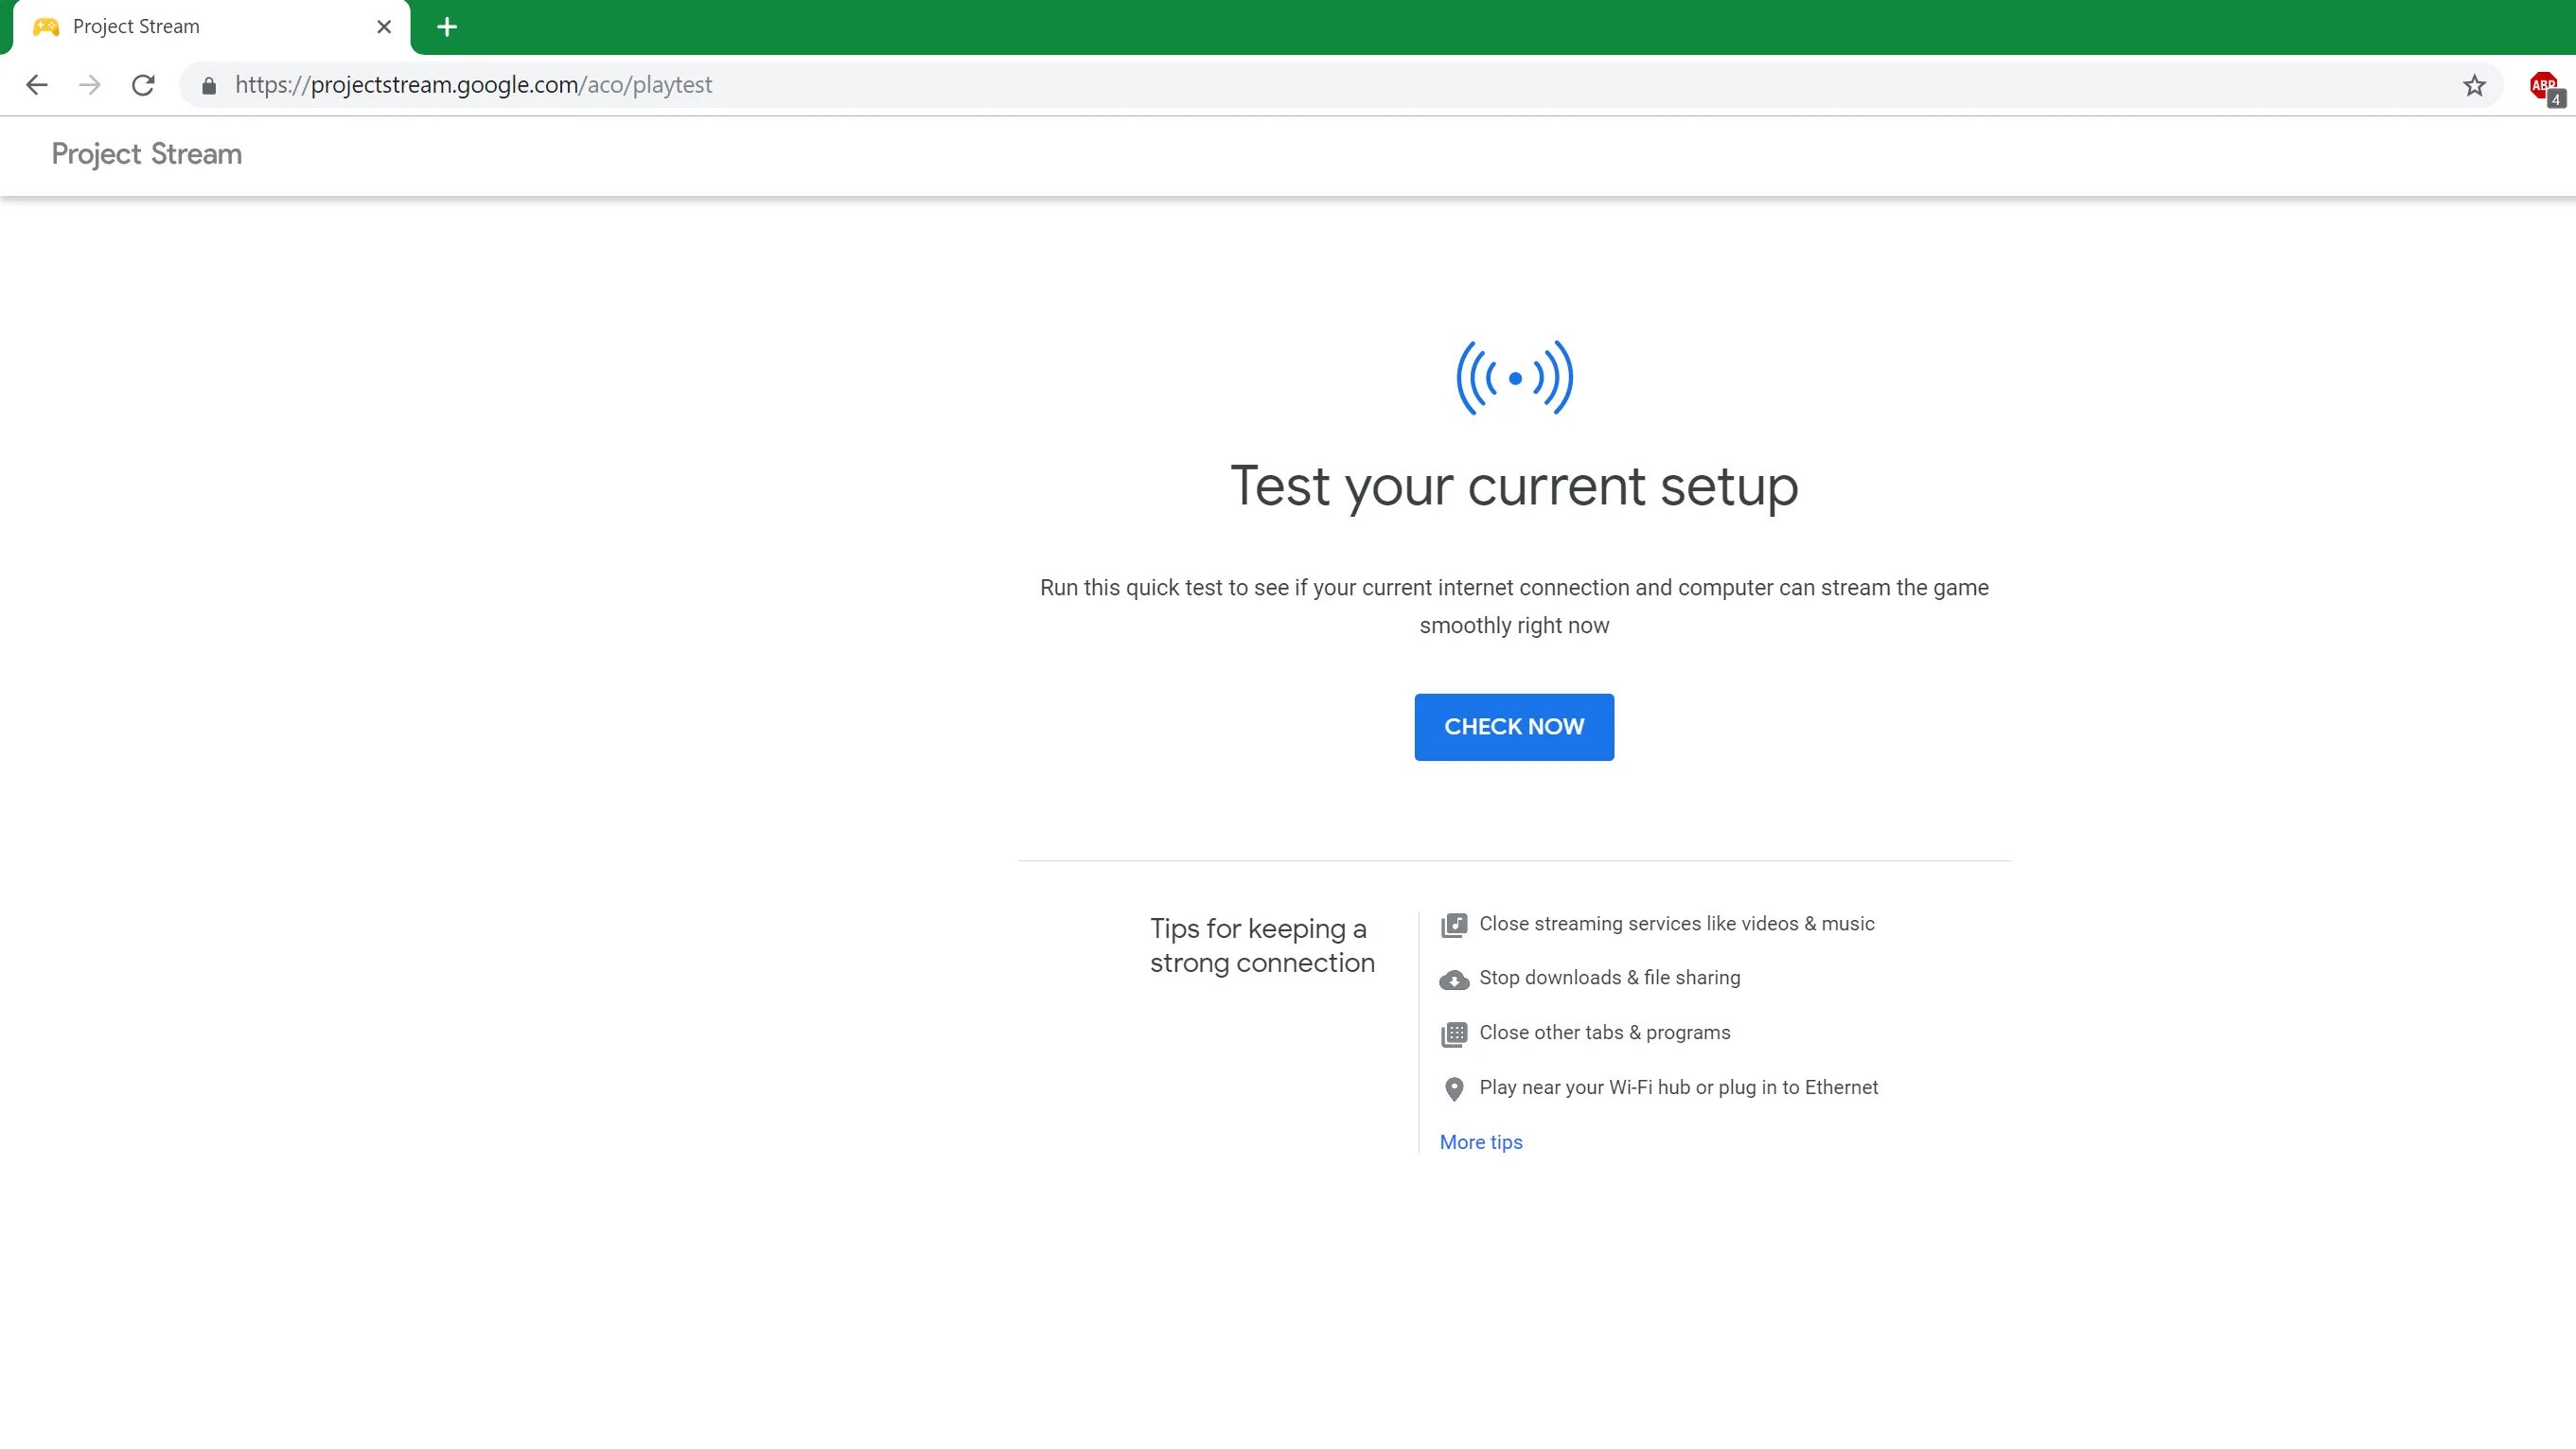
Task: Bookmark this page with the star icon
Action: pyautogui.click(x=2474, y=86)
